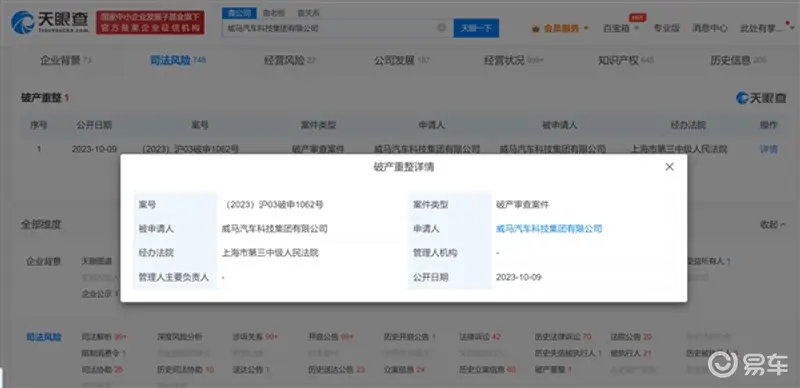Switch to the 企业背景 tab
Viewport: 800px width, 388px height.
[66, 60]
